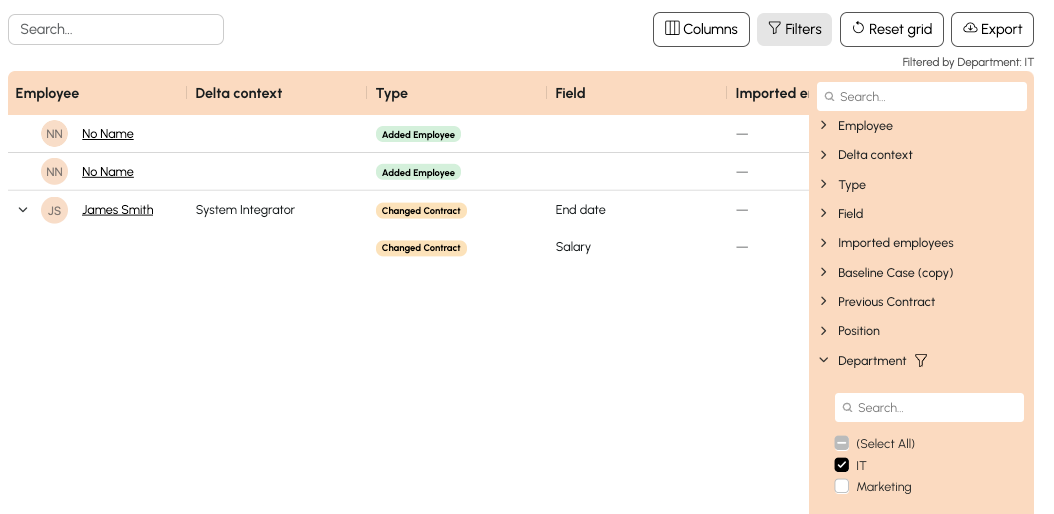Viewport: 1054px width, 514px height.
Task: Click Reset grid with circular arrow icon
Action: 892,29
